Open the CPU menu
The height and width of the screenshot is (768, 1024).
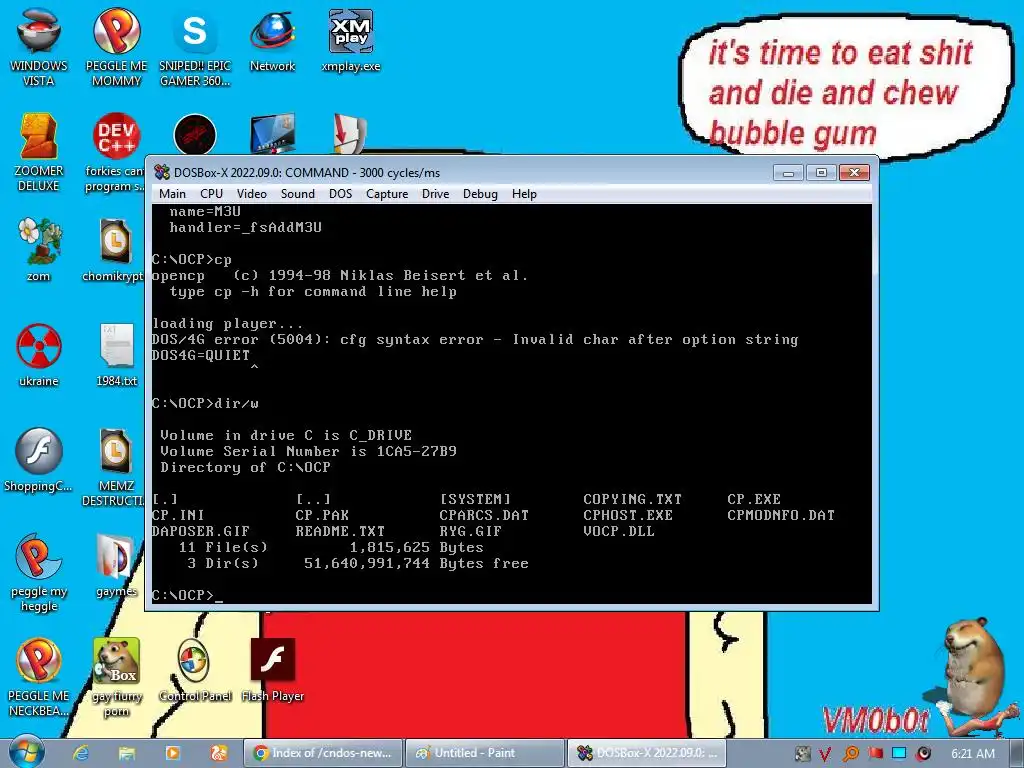pos(212,194)
